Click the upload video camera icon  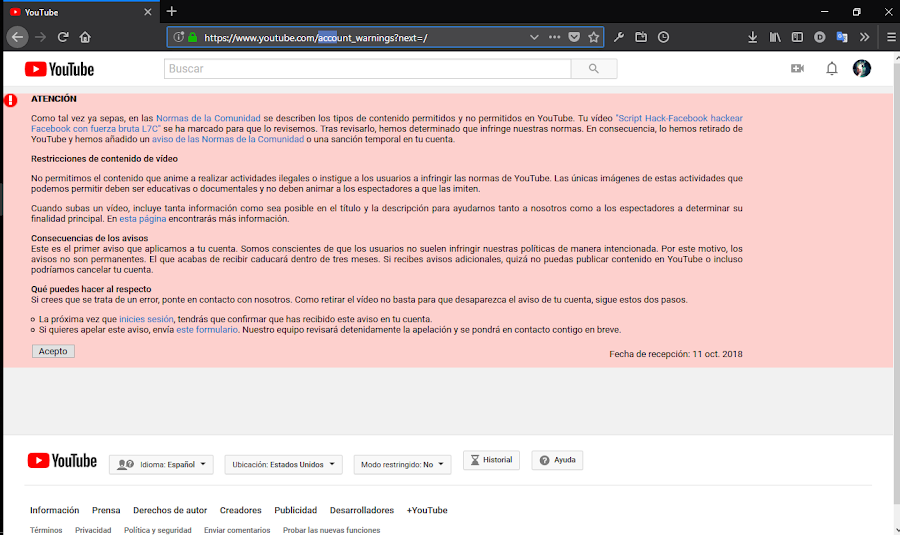click(x=797, y=69)
